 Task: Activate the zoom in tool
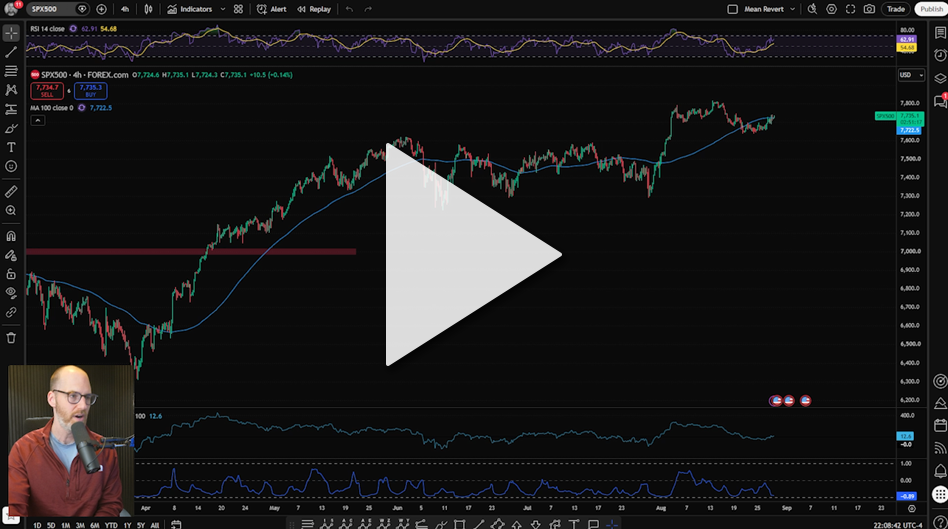[x=11, y=210]
